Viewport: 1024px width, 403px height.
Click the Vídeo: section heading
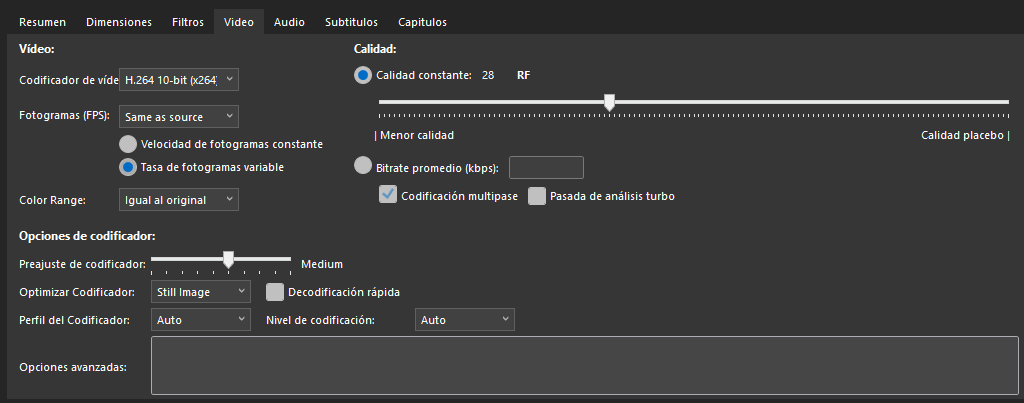[x=37, y=48]
